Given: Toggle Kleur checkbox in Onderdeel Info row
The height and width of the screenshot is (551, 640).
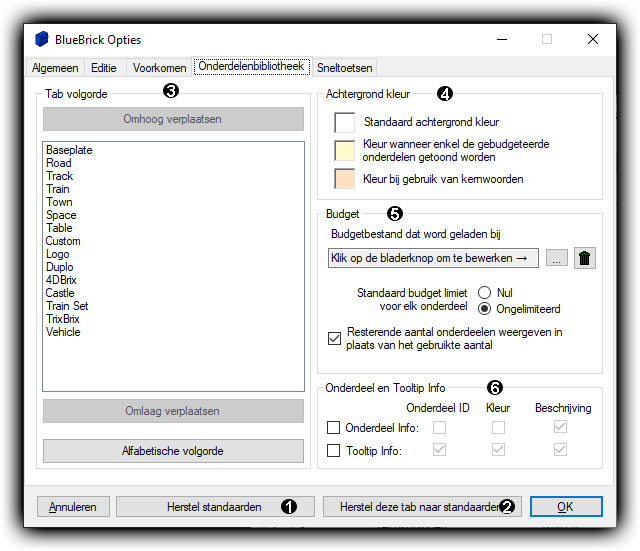Looking at the screenshot, I should (498, 427).
